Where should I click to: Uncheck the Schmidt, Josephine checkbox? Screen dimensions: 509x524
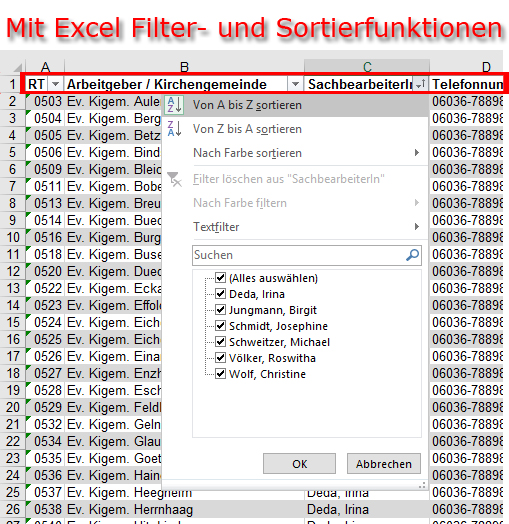(220, 325)
